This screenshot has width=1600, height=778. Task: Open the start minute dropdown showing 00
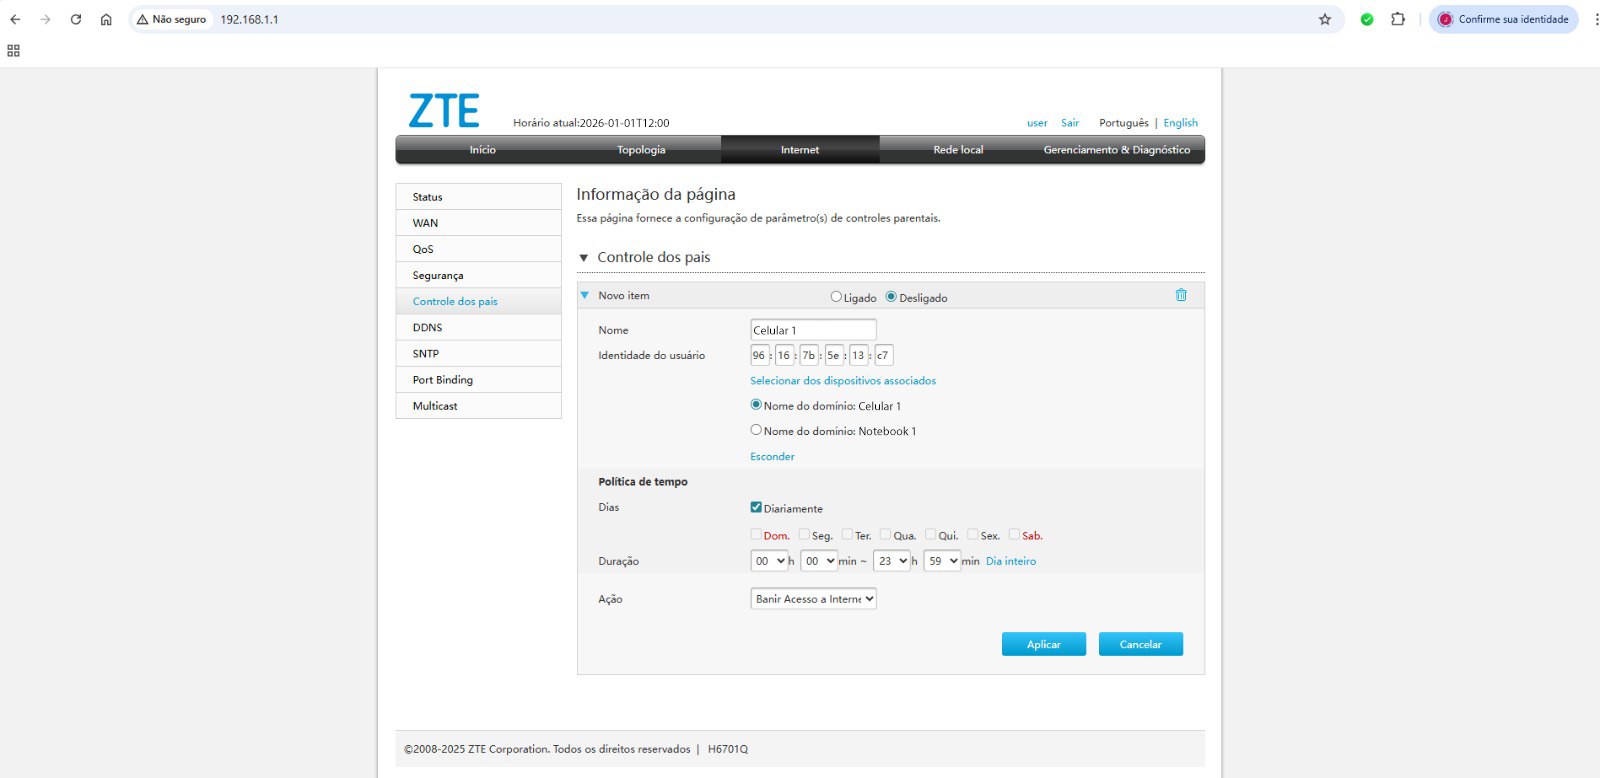[819, 561]
